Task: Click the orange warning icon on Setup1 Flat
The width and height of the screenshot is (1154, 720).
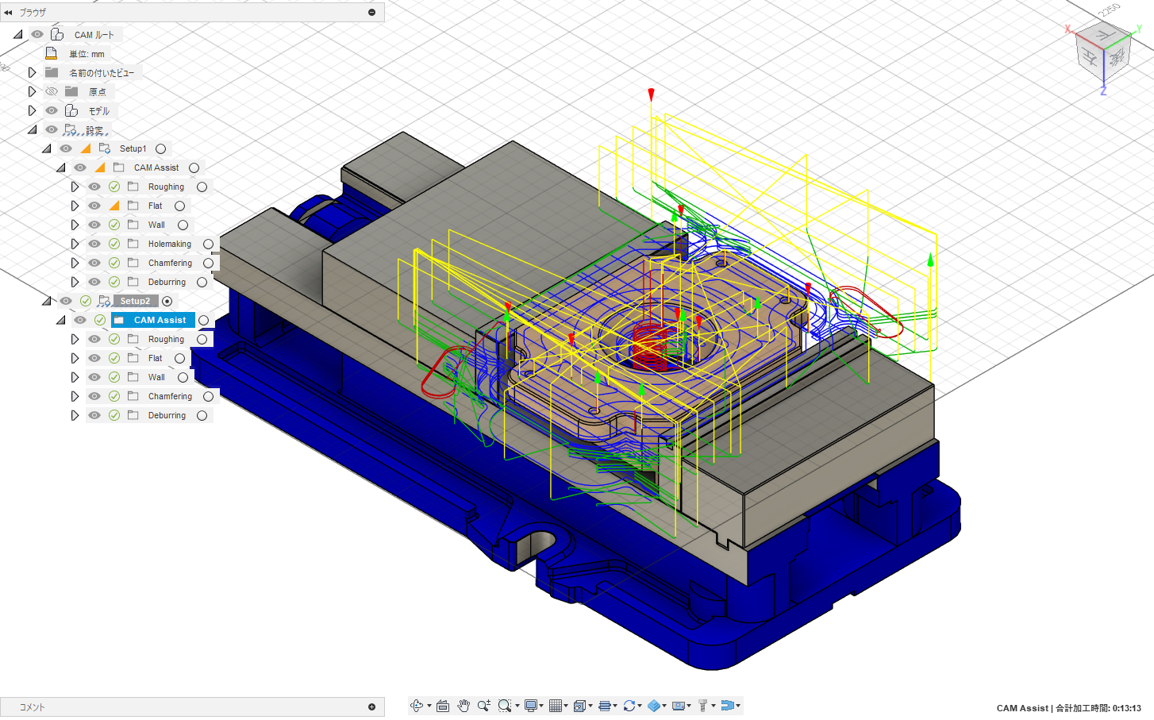Action: point(114,205)
